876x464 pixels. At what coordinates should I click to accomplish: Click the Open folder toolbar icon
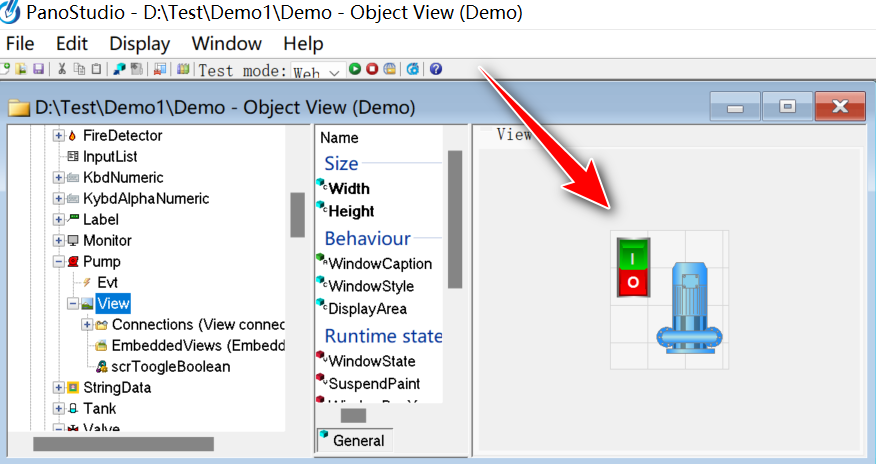(x=21, y=70)
